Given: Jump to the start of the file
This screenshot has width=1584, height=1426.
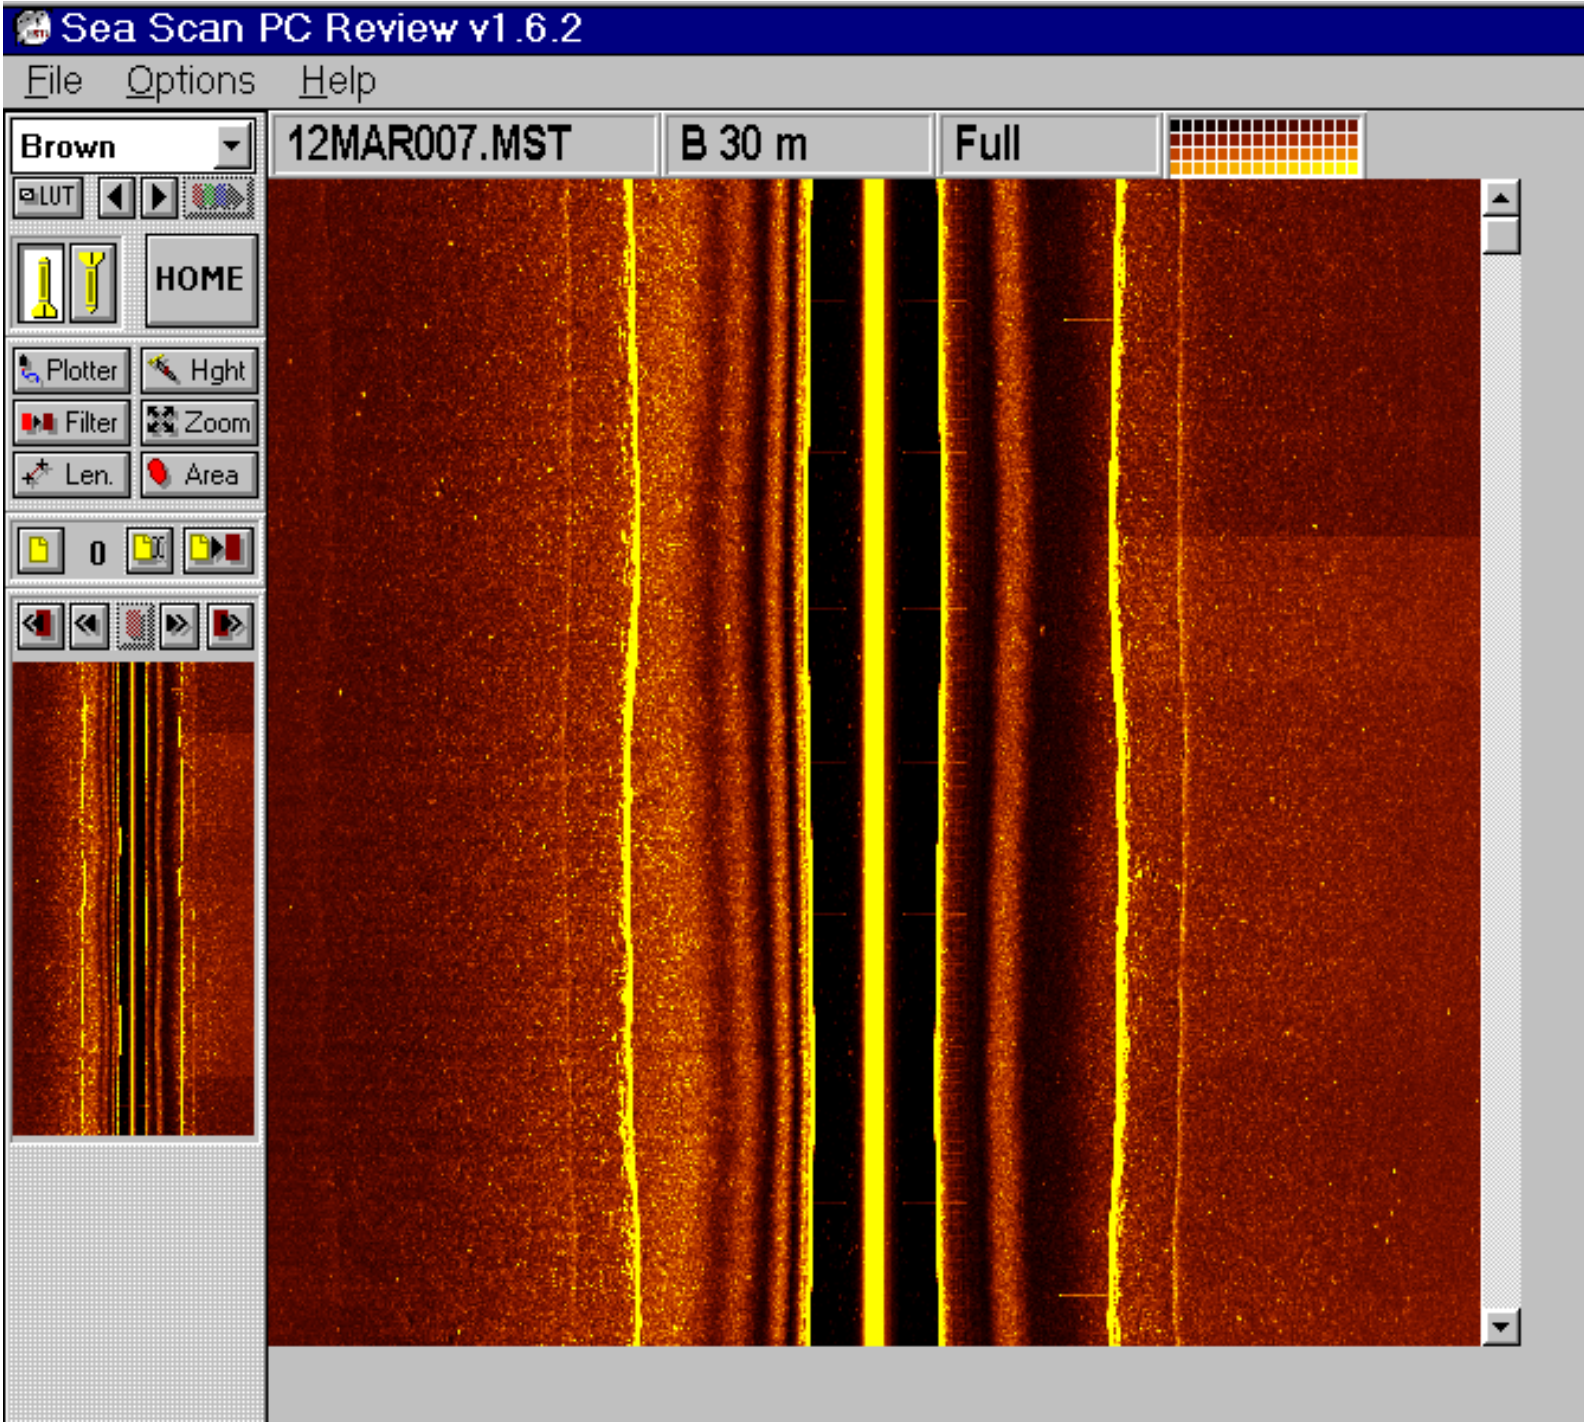Looking at the screenshot, I should pyautogui.click(x=40, y=625).
